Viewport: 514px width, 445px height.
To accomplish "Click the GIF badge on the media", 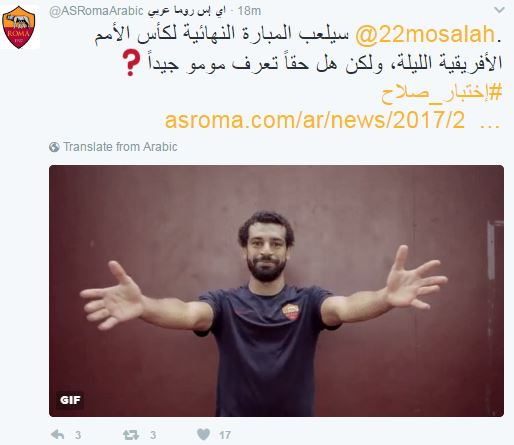I will (x=70, y=400).
